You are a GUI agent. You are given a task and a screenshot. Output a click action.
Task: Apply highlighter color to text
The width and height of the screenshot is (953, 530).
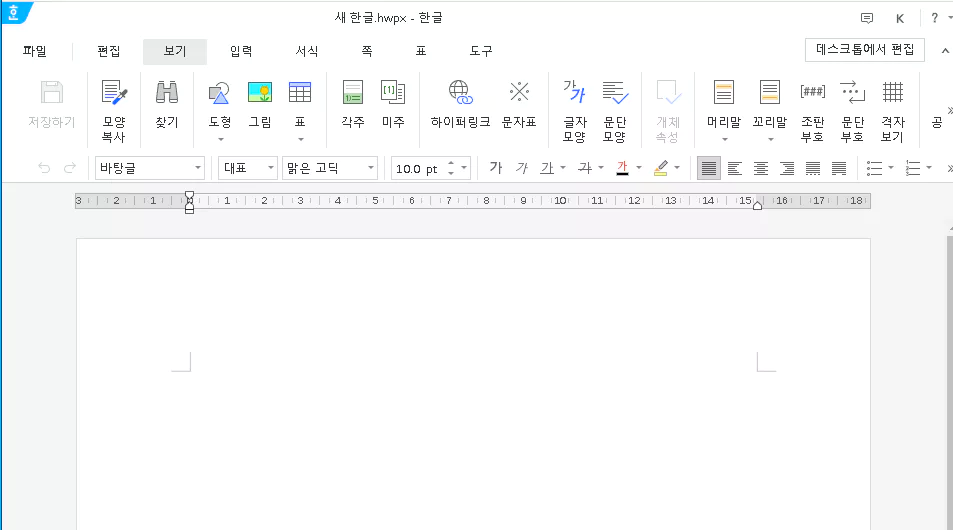click(661, 168)
